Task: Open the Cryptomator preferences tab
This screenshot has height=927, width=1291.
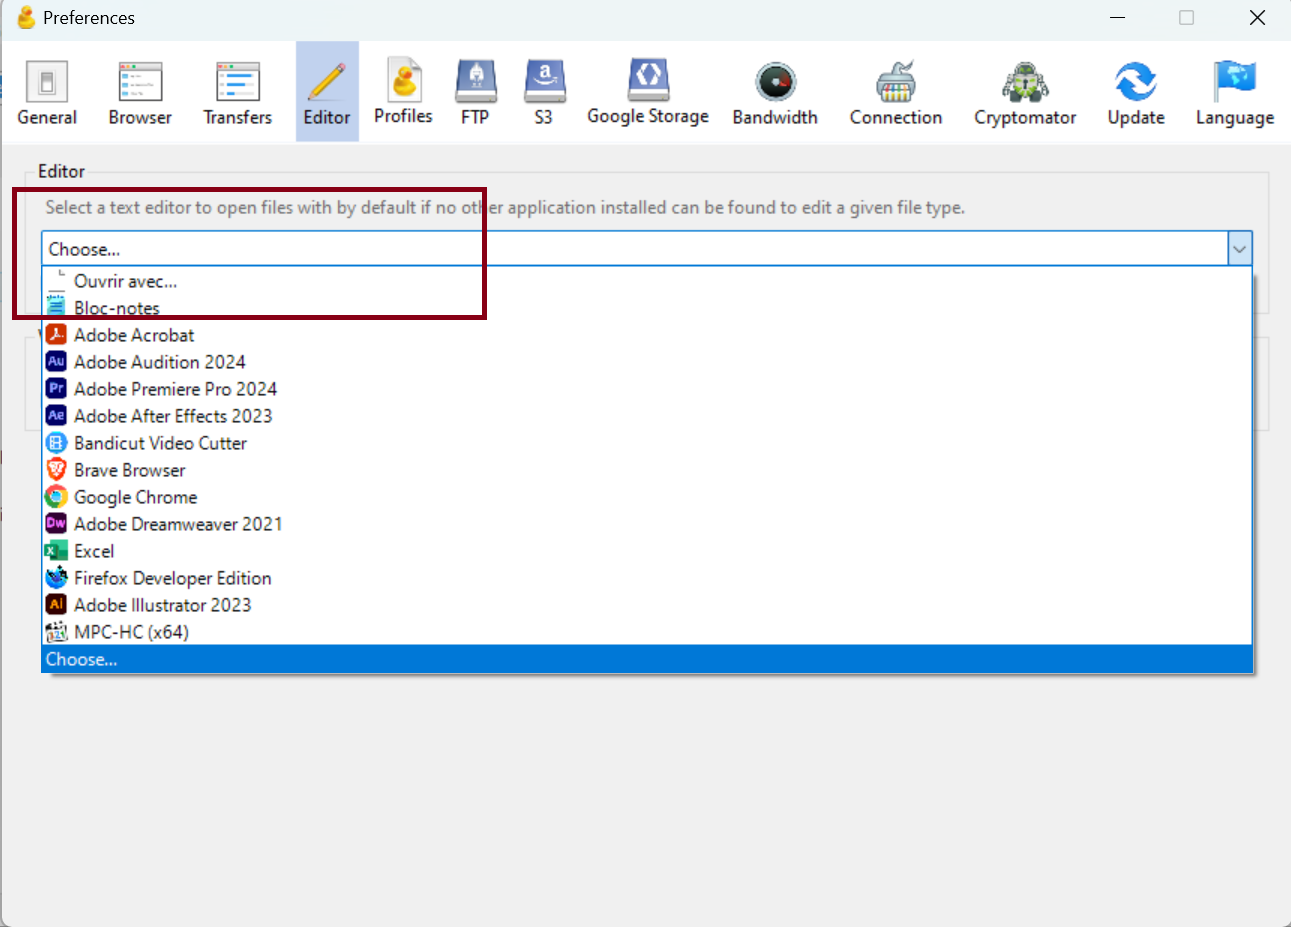Action: (1025, 92)
